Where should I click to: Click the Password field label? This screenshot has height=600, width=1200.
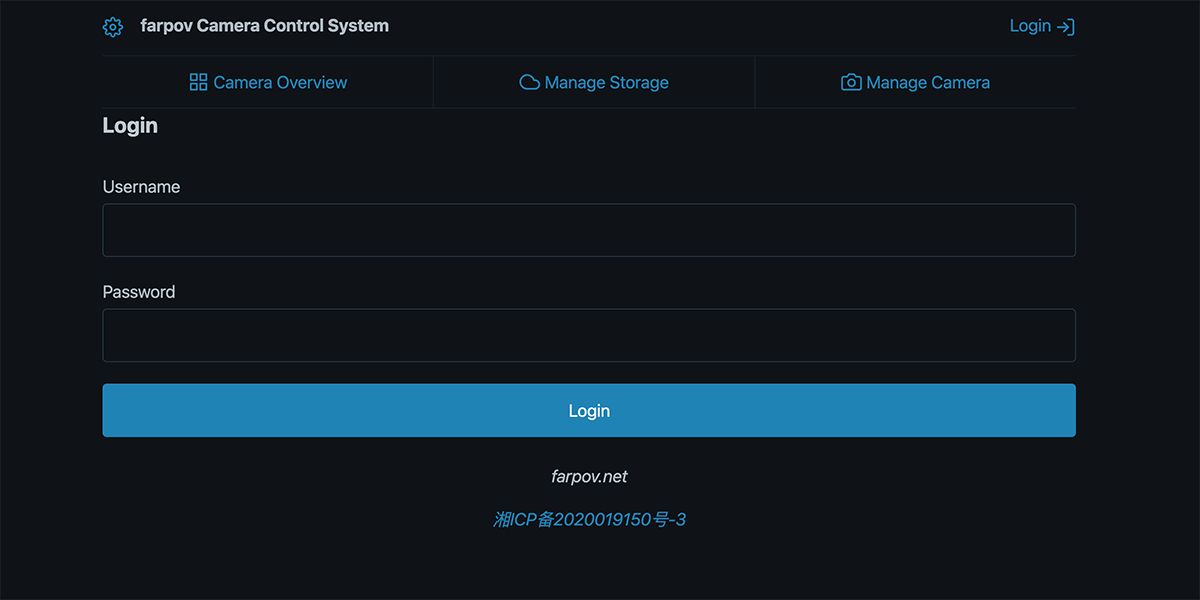[139, 292]
